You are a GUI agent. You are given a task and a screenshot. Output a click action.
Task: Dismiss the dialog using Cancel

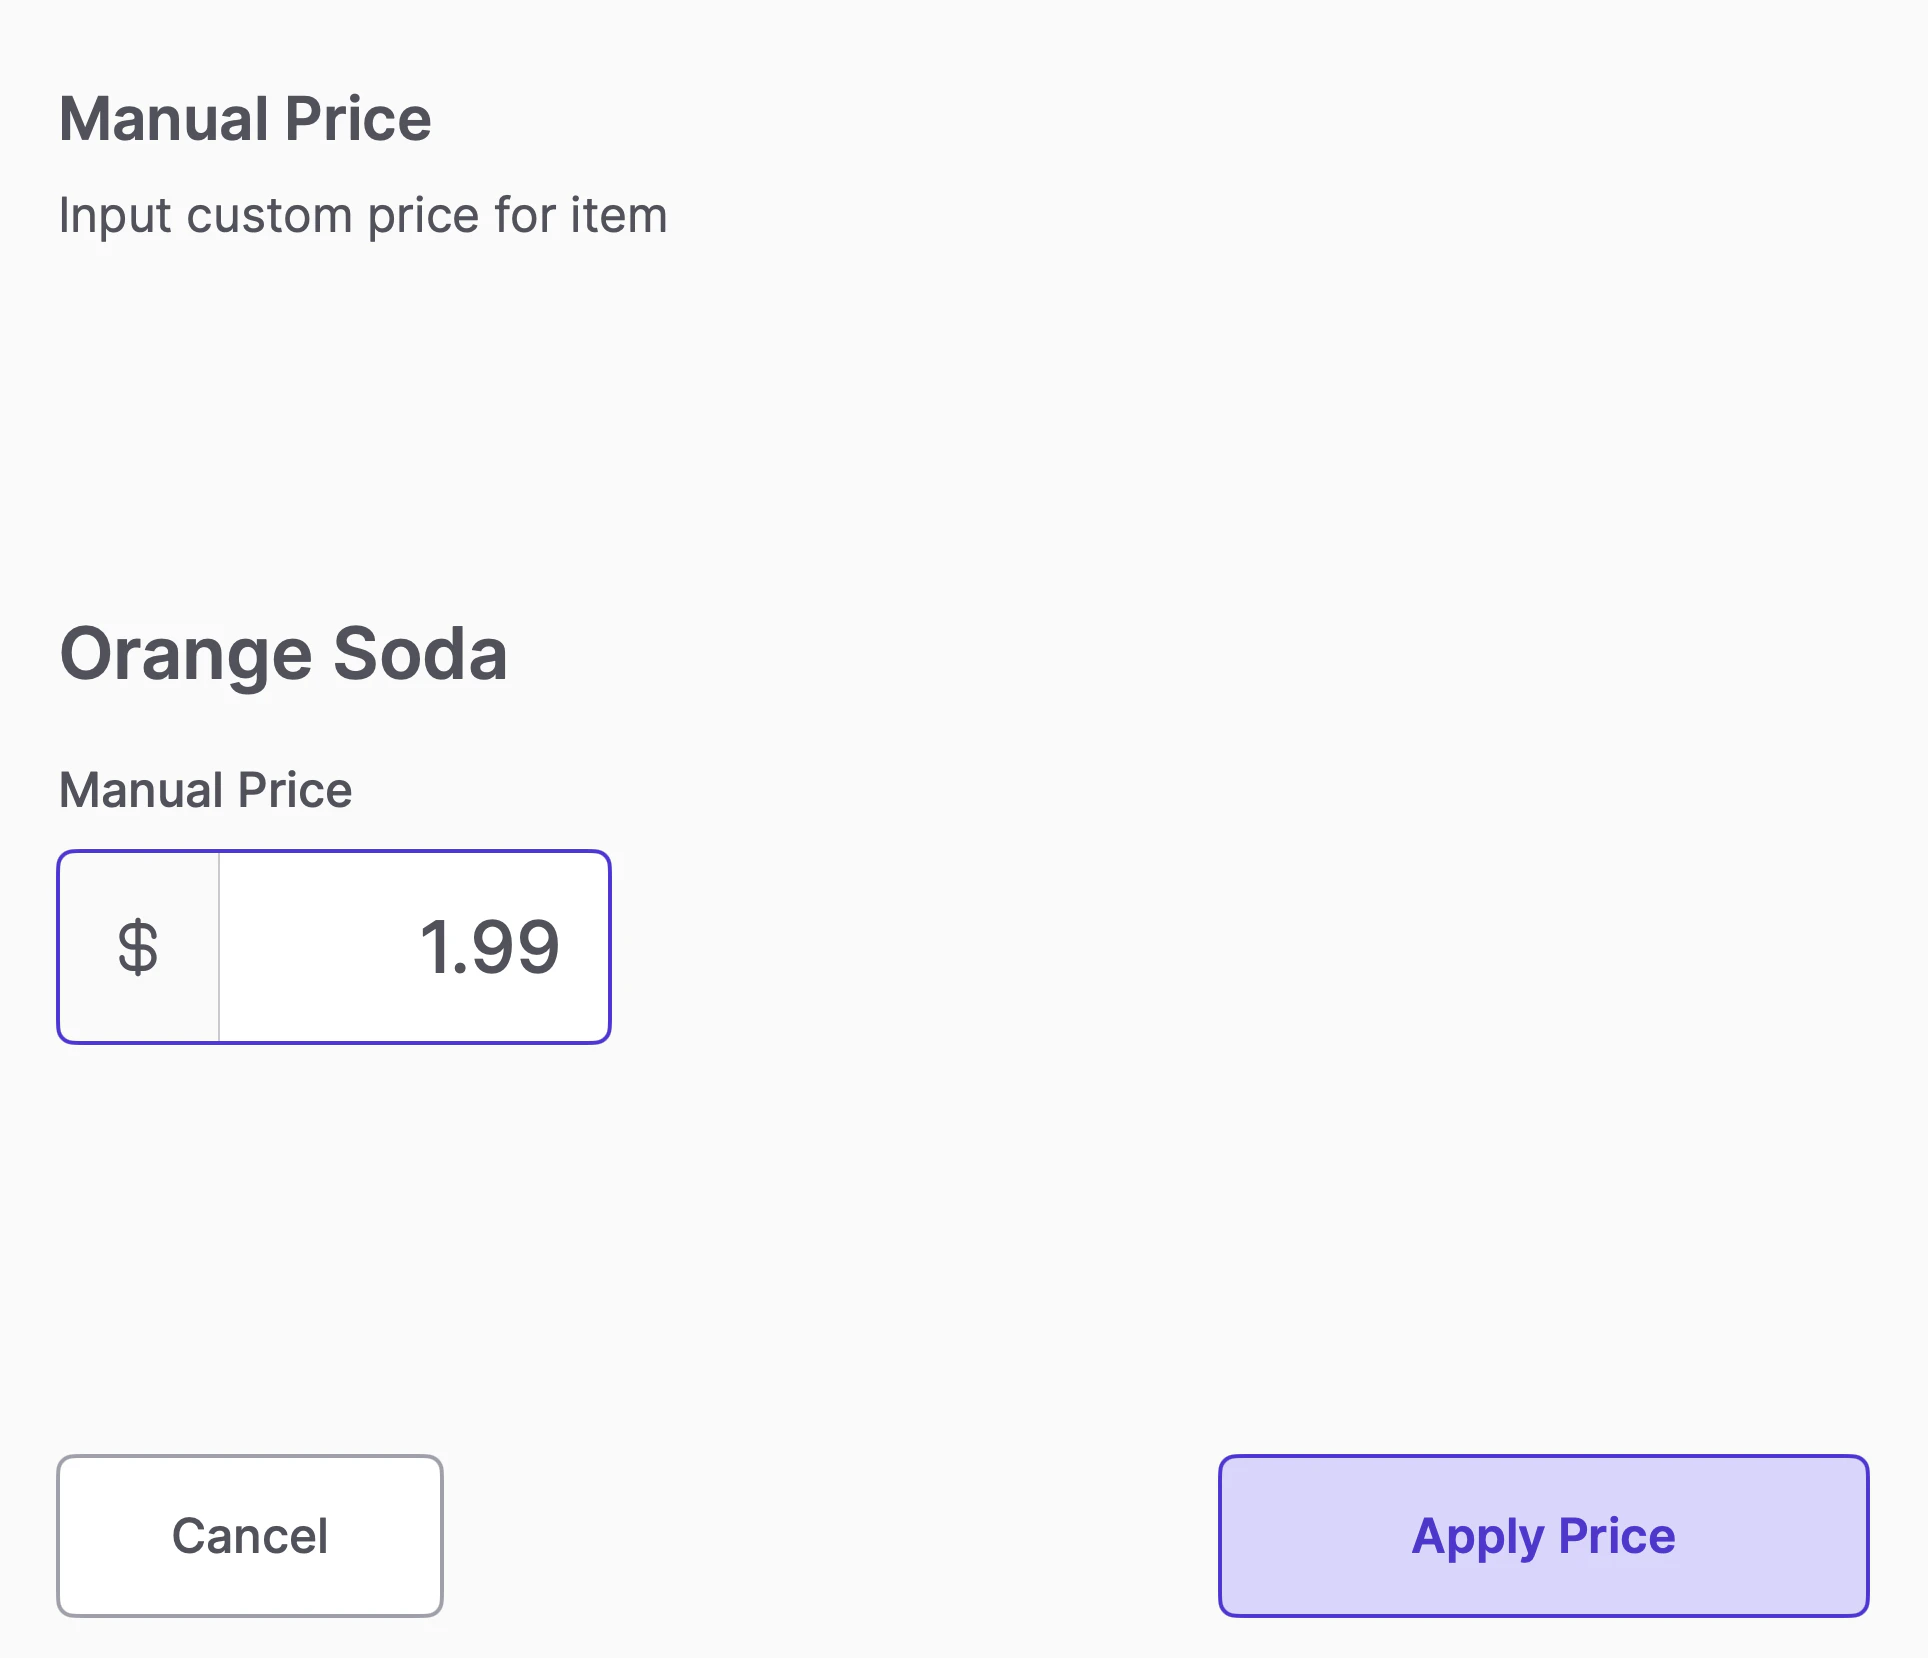tap(249, 1535)
